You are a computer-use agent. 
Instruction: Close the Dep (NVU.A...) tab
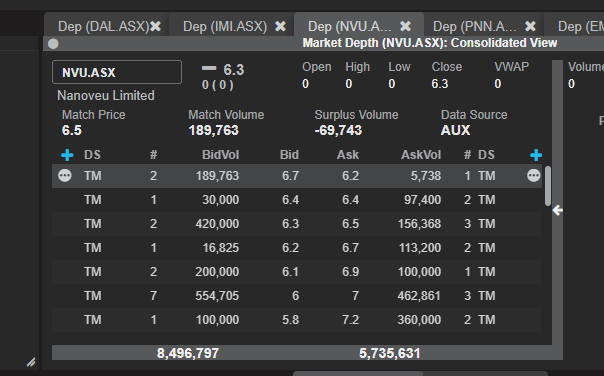tap(405, 26)
